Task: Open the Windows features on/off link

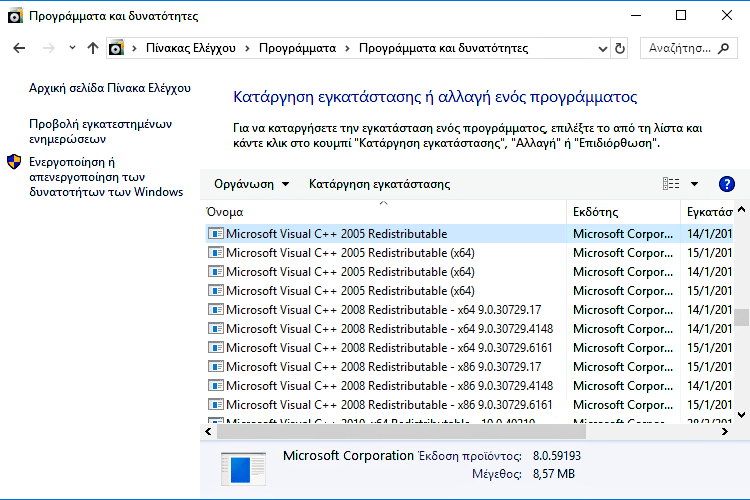Action: (106, 177)
